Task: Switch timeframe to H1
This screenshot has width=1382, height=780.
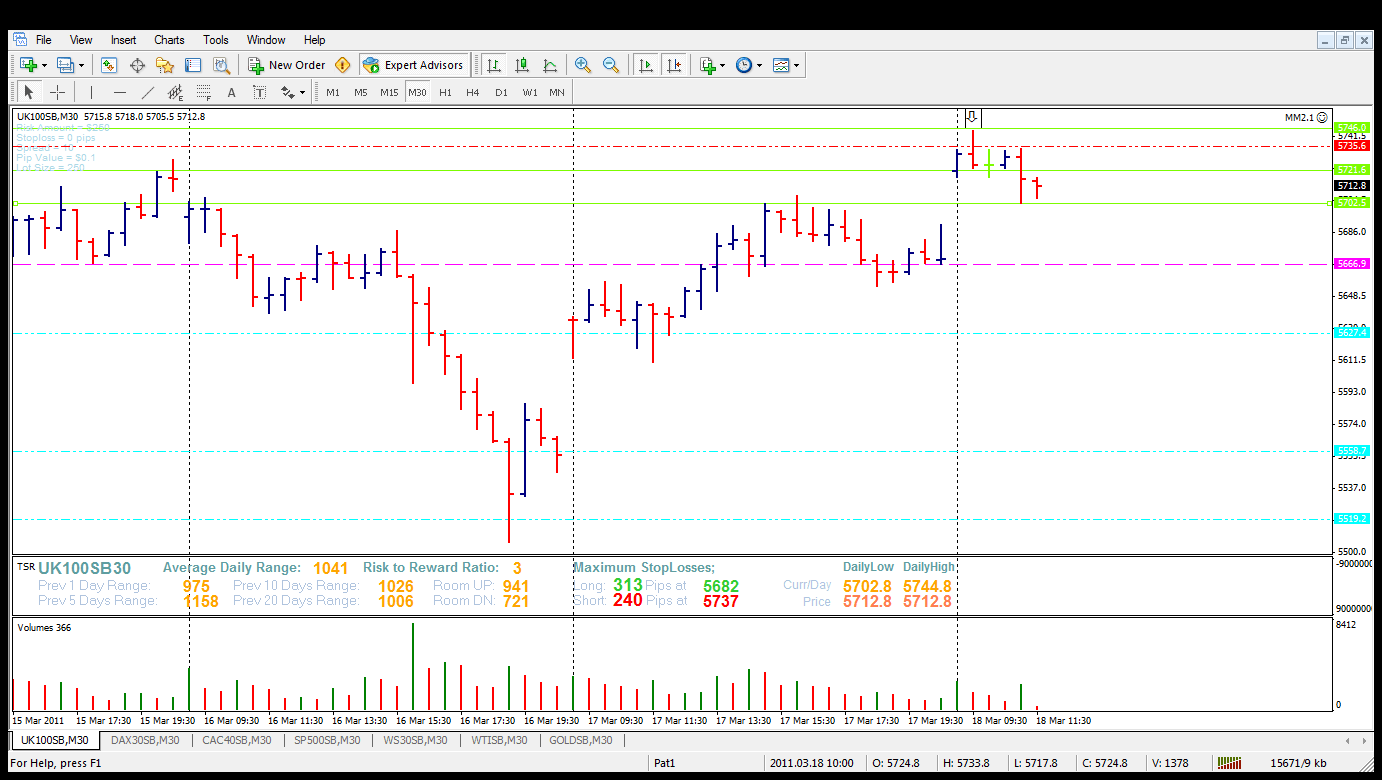Action: pyautogui.click(x=445, y=92)
